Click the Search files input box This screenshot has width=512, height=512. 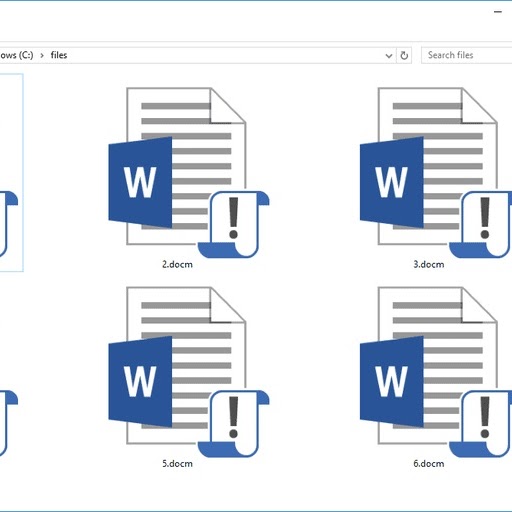[x=467, y=55]
